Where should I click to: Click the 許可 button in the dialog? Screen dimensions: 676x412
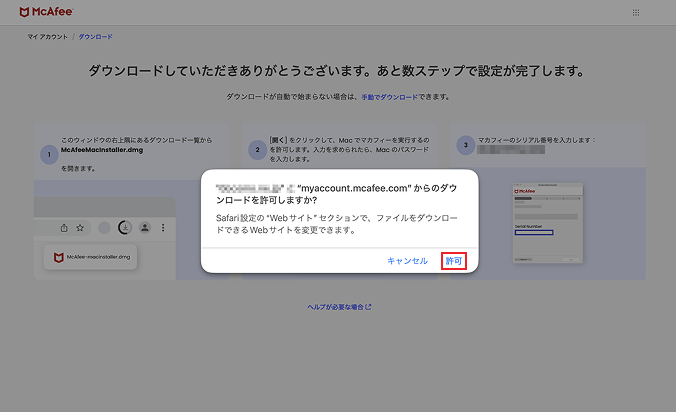pos(454,261)
